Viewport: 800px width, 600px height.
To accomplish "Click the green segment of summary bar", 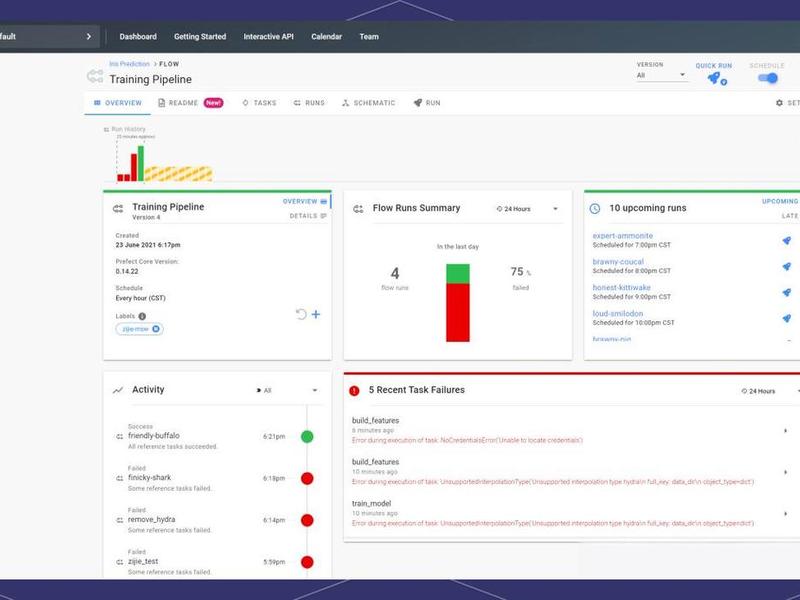I will click(x=458, y=274).
